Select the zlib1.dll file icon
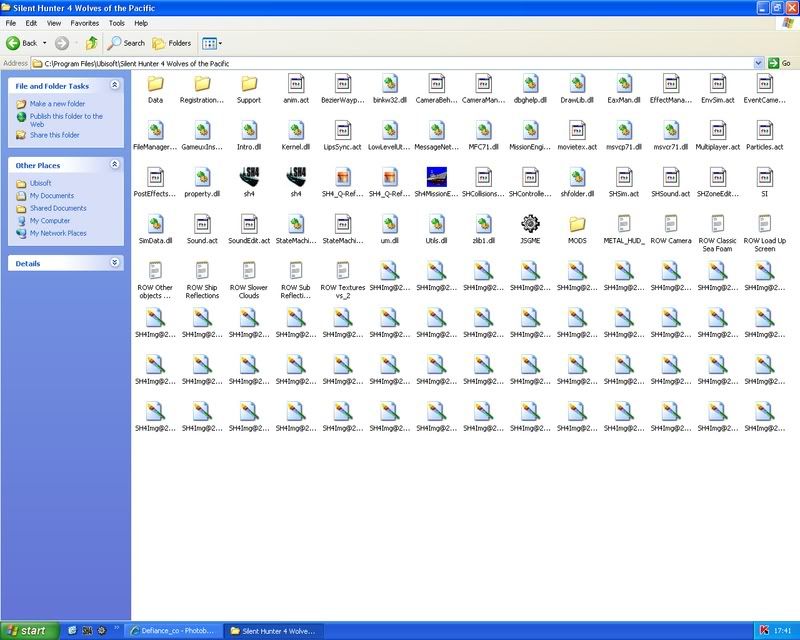This screenshot has height=640, width=800. (x=483, y=224)
